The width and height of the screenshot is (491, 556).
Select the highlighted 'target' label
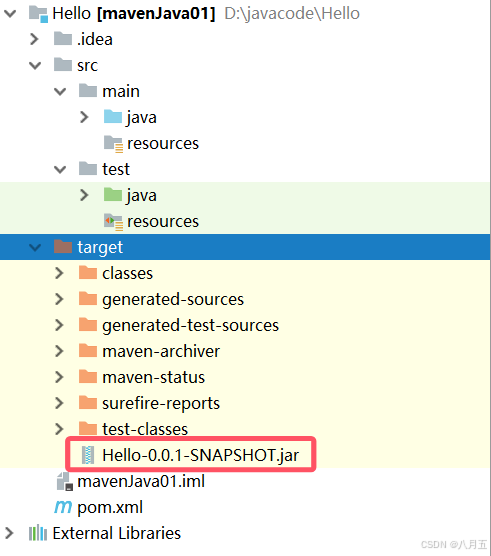click(x=100, y=248)
